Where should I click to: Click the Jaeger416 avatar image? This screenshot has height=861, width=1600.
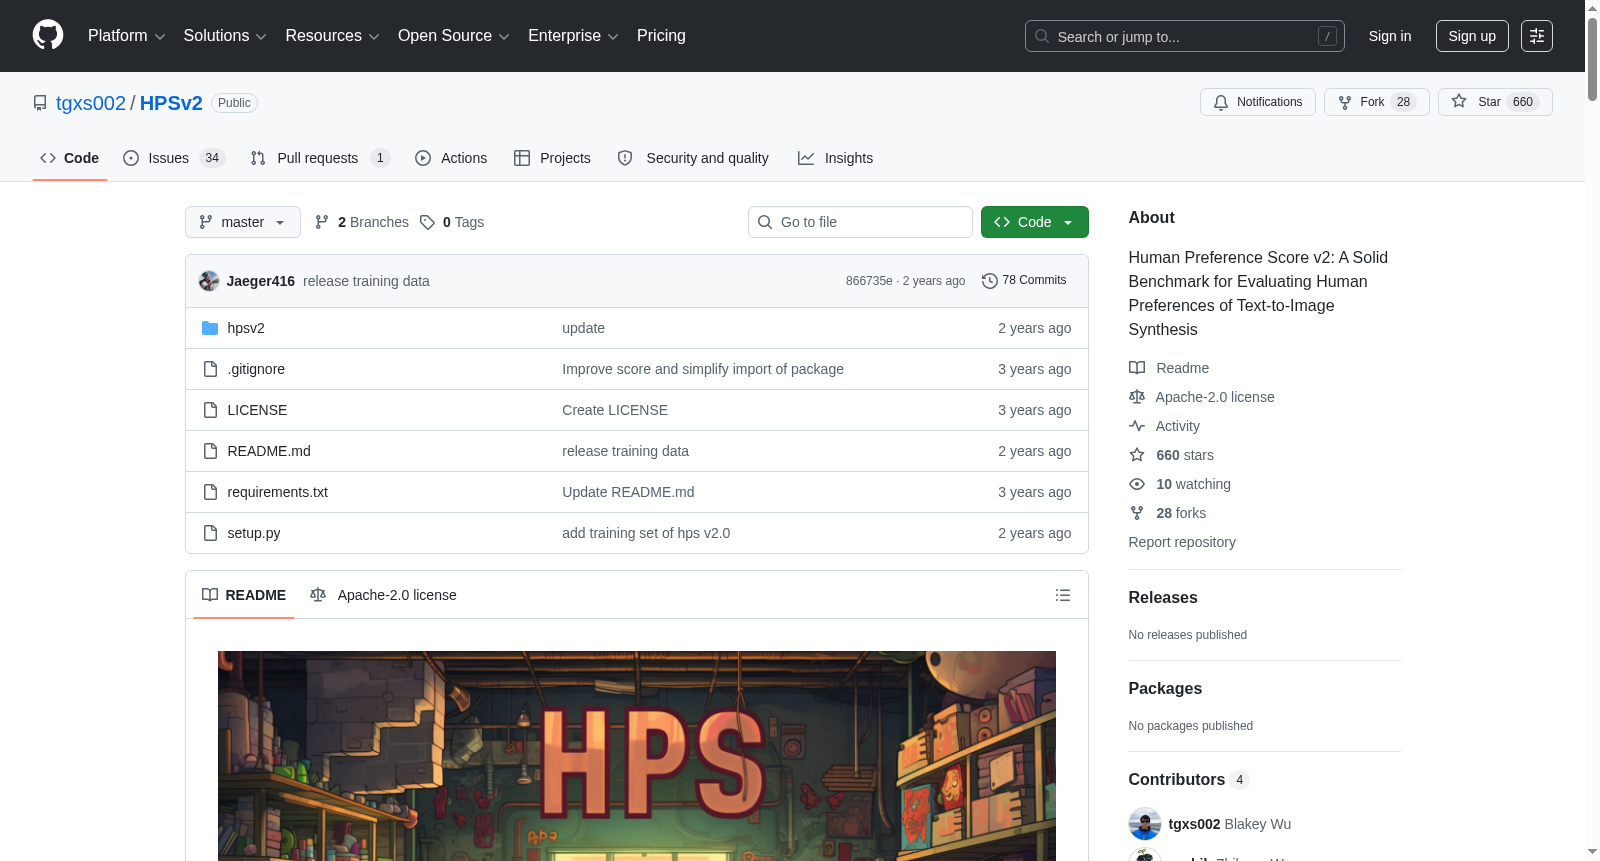(x=209, y=281)
